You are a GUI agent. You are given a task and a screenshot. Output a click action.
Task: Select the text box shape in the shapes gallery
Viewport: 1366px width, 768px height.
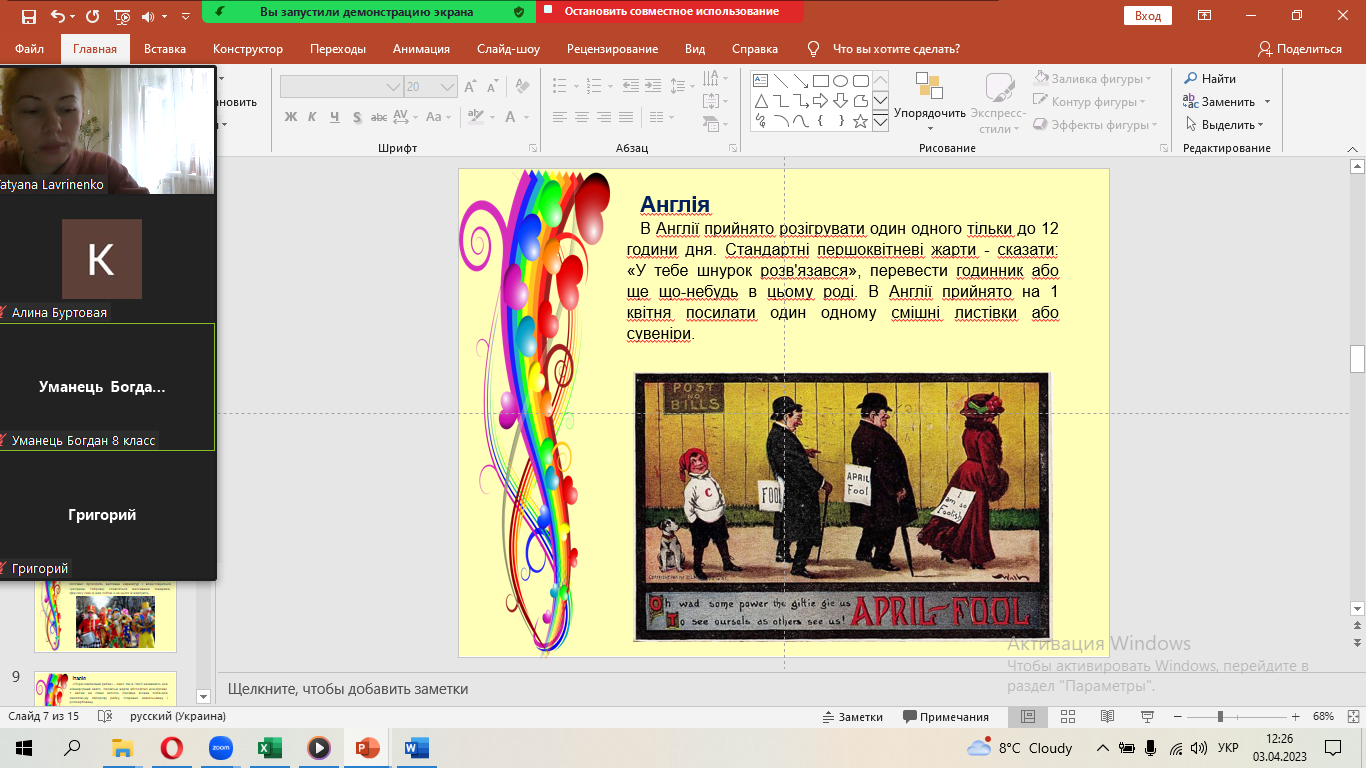coord(760,80)
